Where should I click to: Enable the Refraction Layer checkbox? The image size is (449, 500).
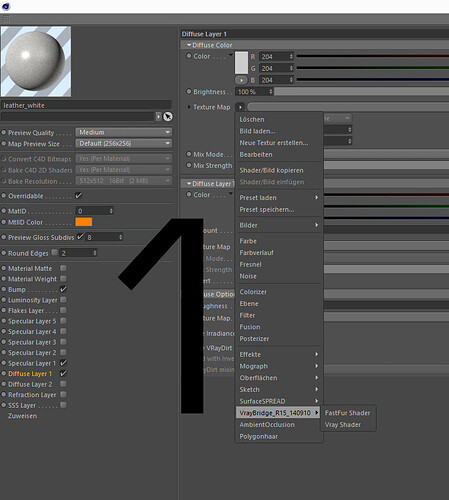pyautogui.click(x=63, y=394)
